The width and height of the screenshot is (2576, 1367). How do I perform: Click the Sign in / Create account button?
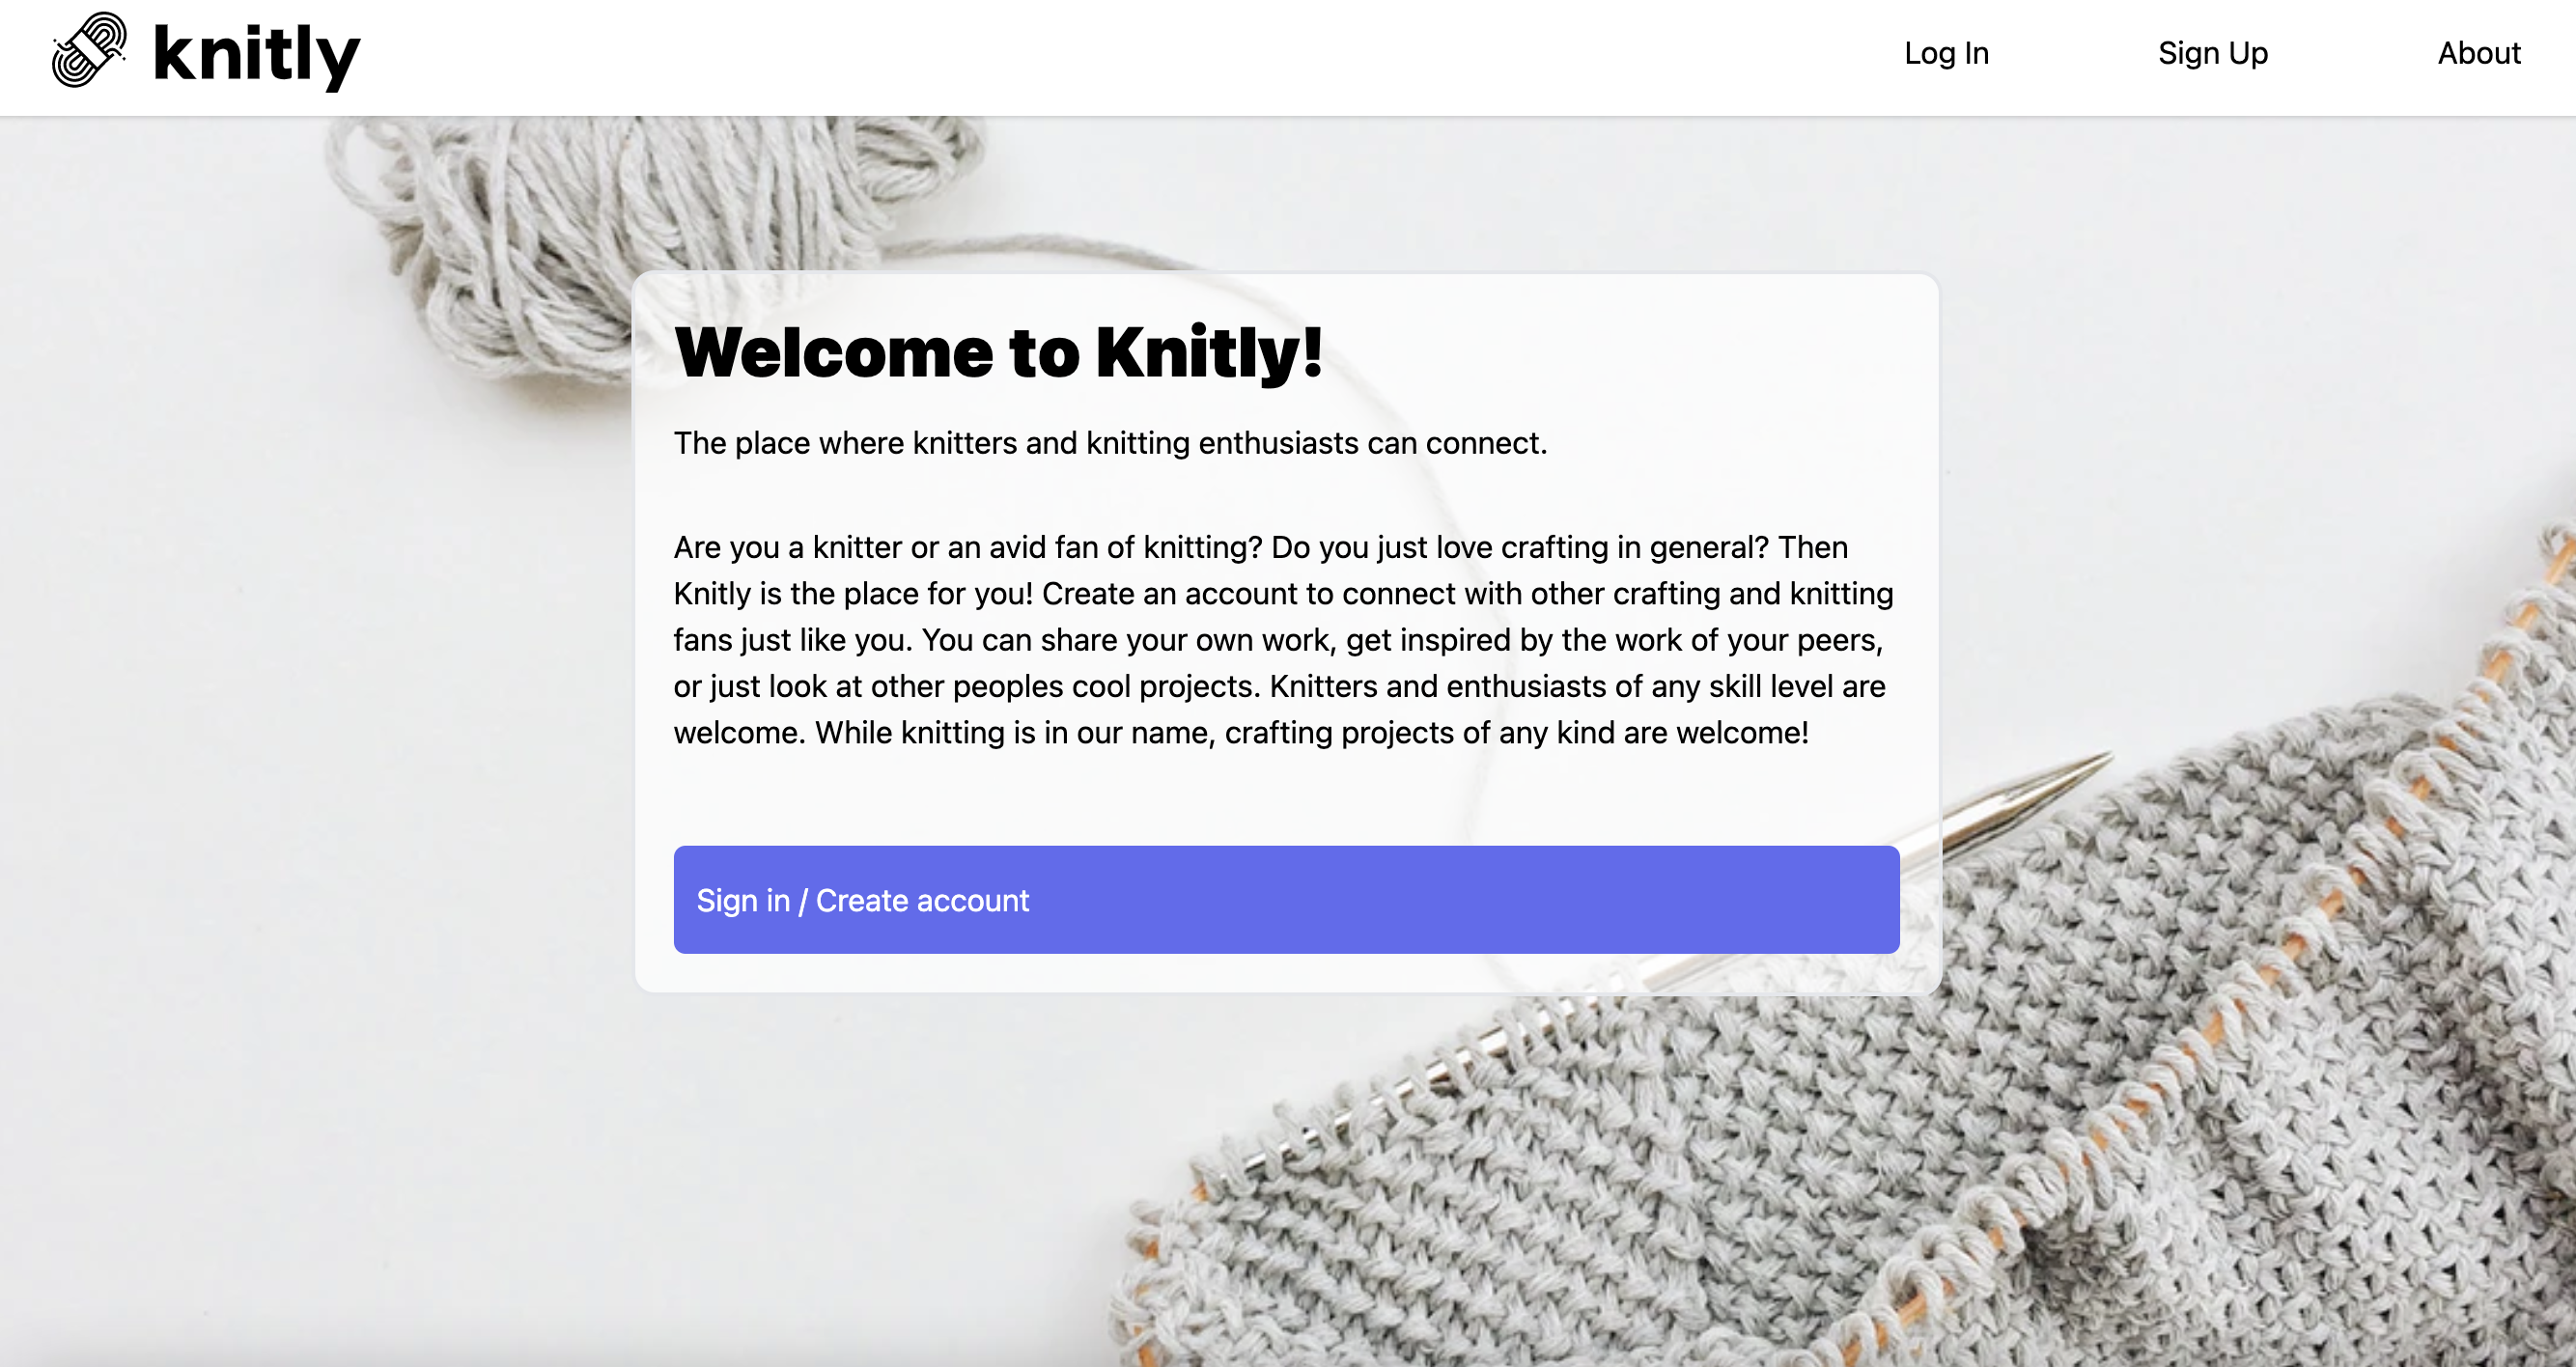1286,899
